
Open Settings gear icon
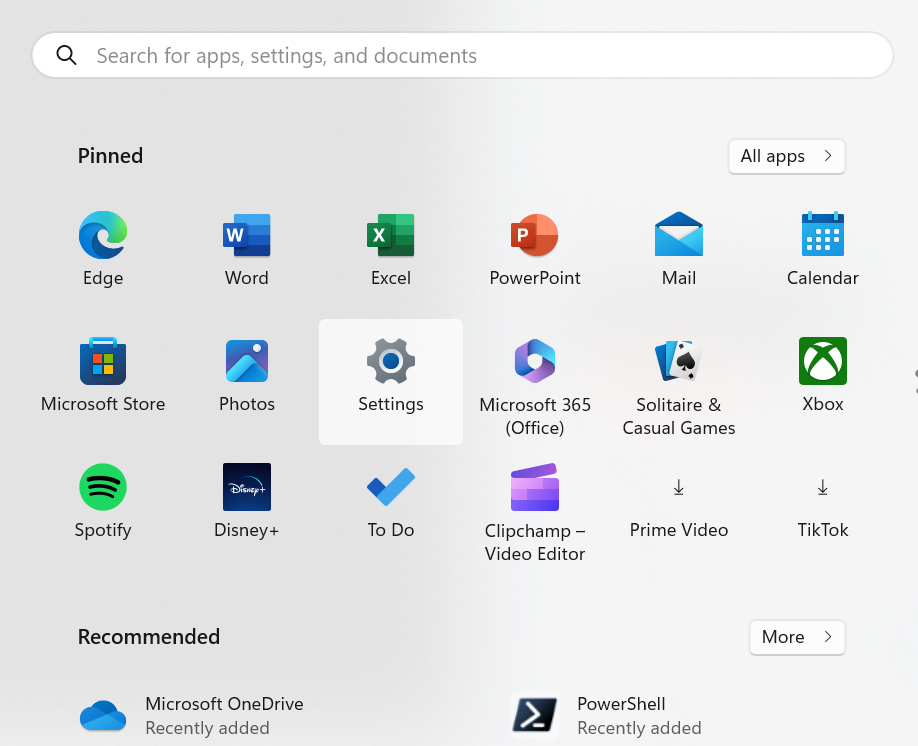click(x=391, y=361)
